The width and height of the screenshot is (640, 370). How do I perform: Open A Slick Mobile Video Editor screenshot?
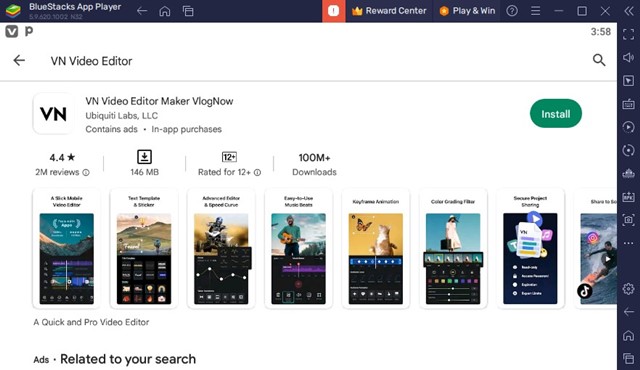click(x=67, y=248)
